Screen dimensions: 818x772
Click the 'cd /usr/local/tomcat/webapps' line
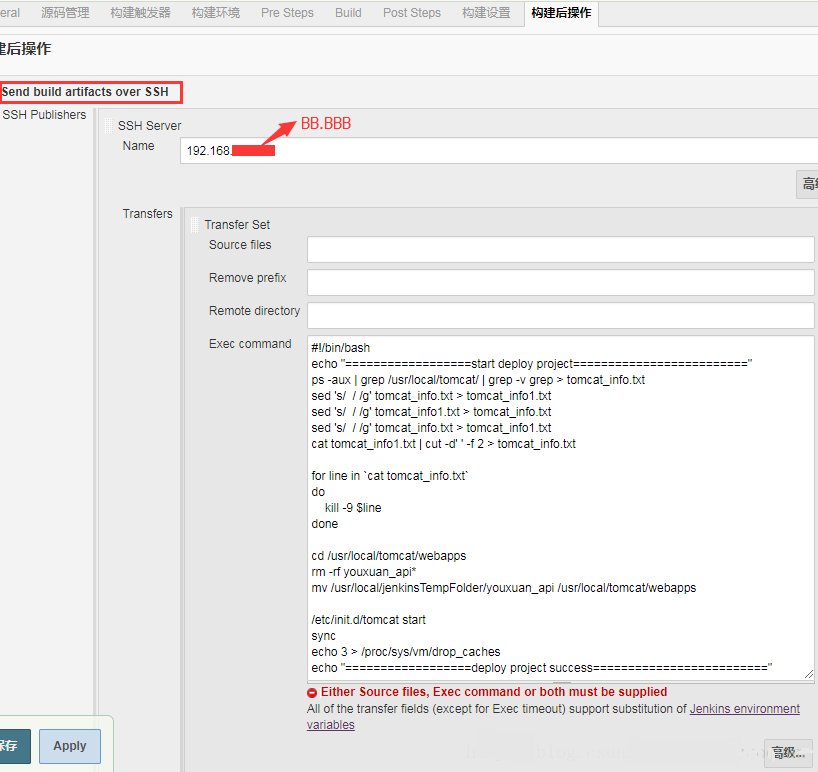(389, 556)
